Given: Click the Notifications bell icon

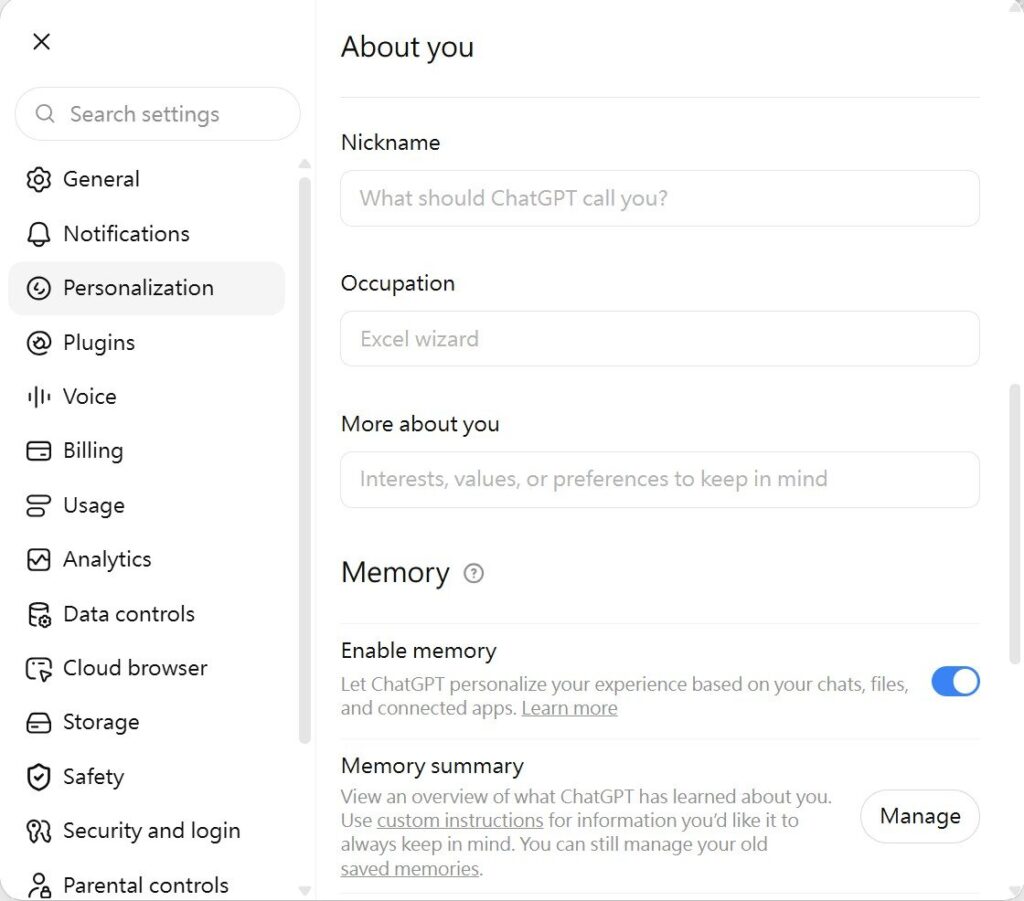Looking at the screenshot, I should 39,234.
